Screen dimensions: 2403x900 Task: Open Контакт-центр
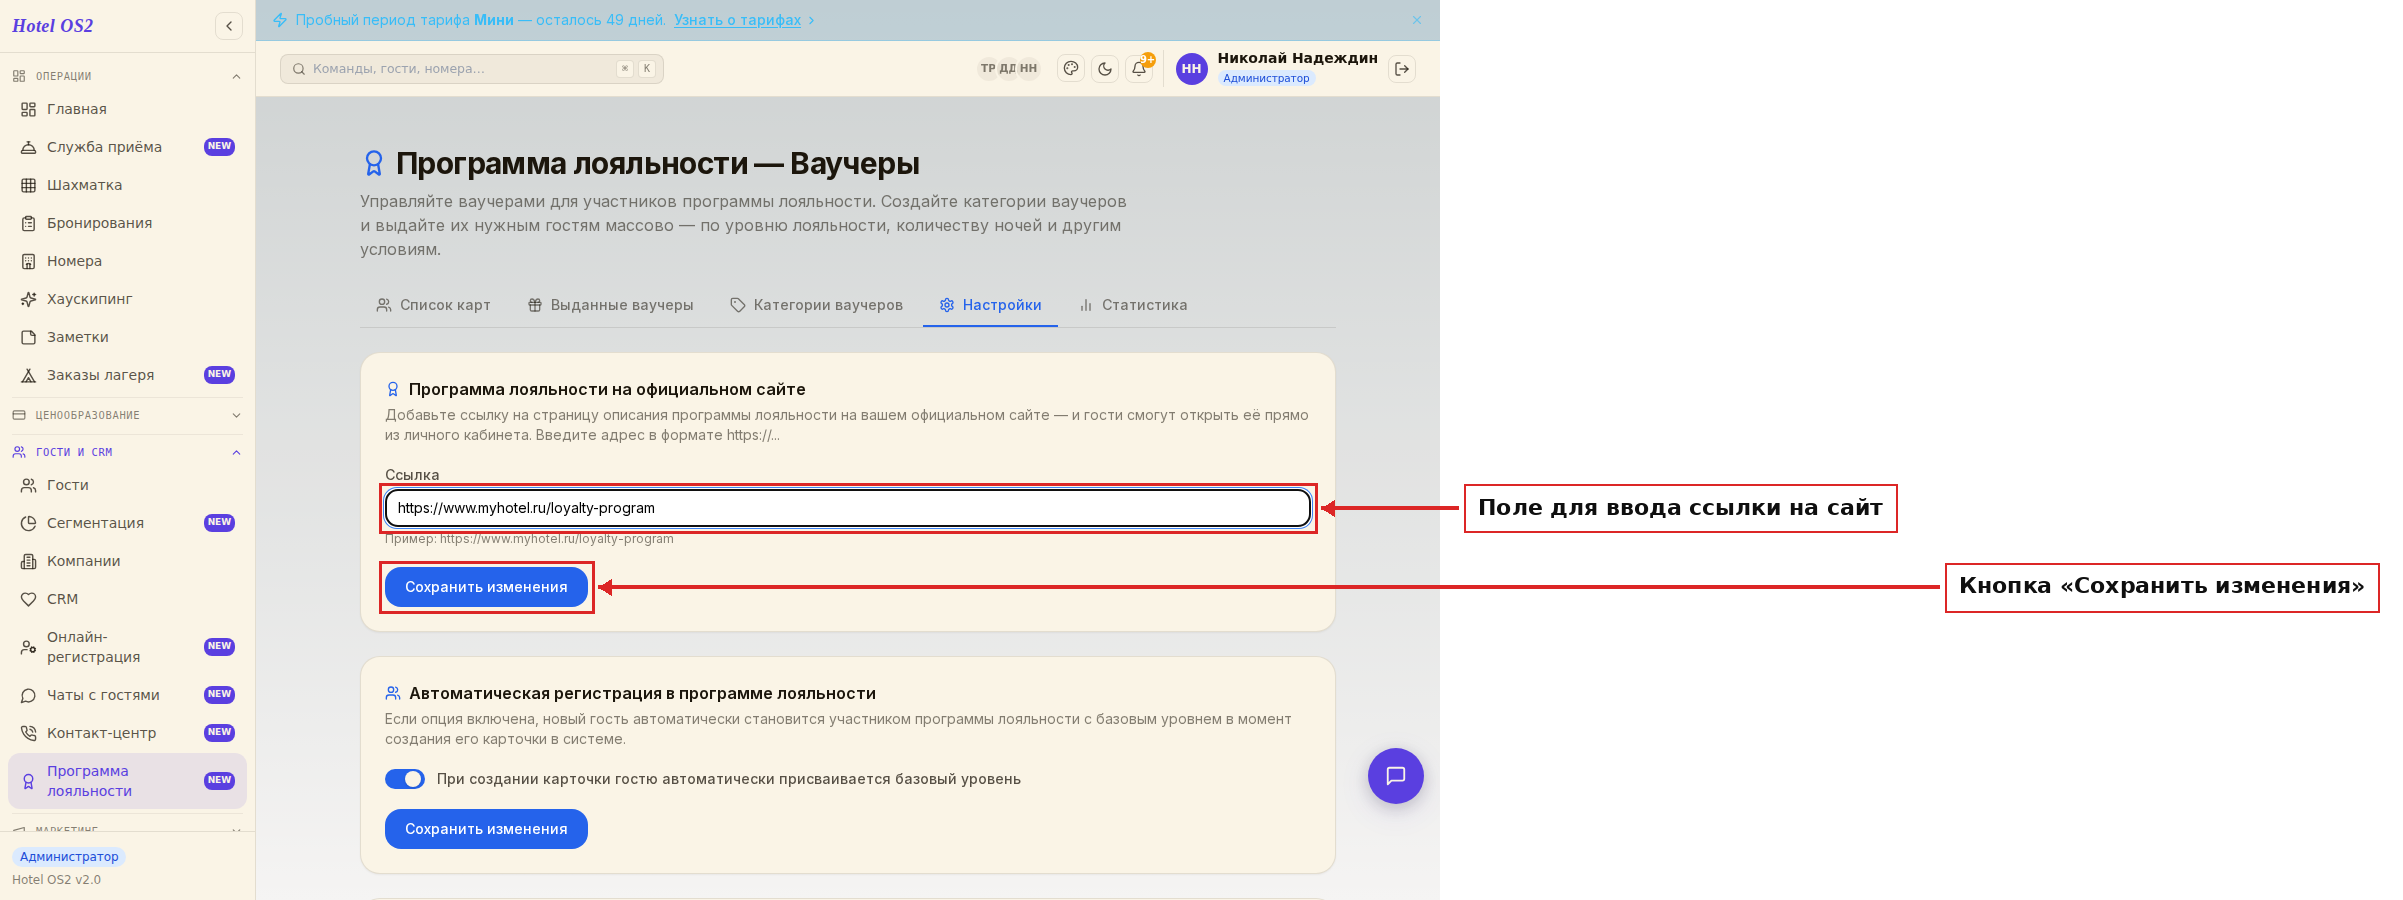127,733
